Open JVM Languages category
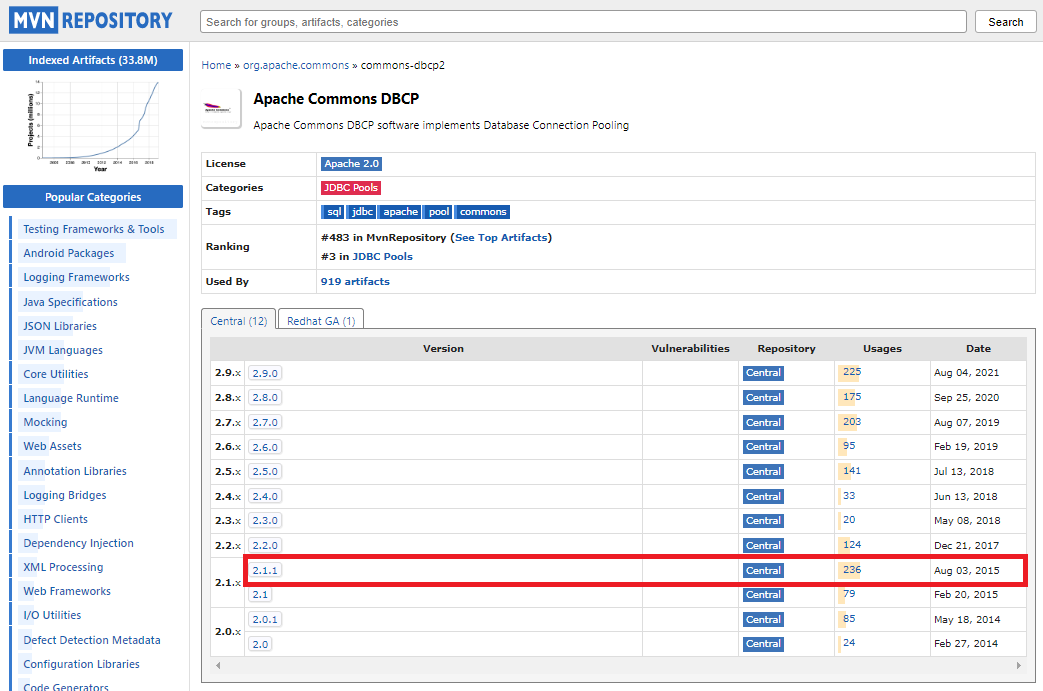This screenshot has width=1043, height=691. point(63,350)
